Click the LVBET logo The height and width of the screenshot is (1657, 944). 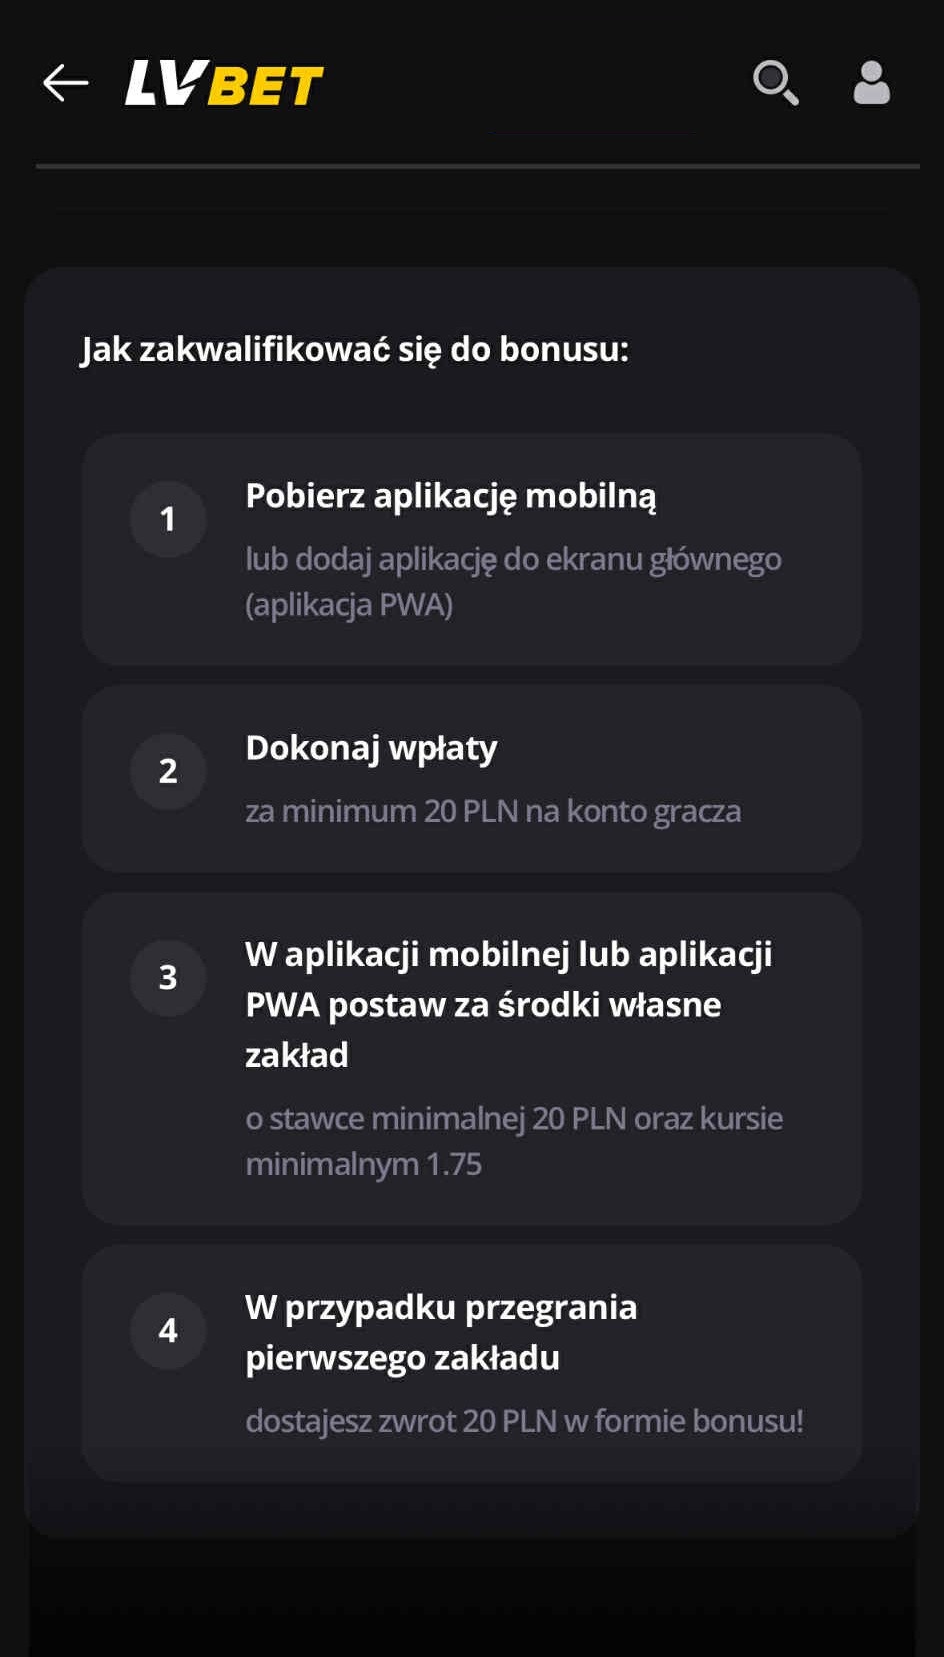(x=224, y=83)
